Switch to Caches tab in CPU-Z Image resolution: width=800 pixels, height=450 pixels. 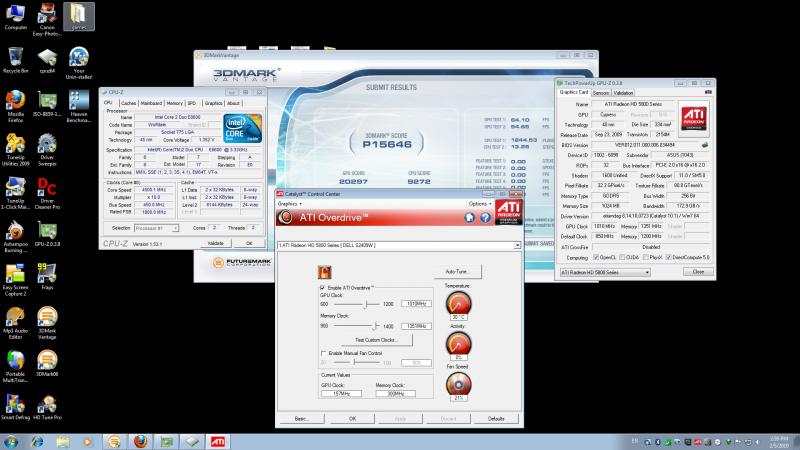(x=129, y=103)
